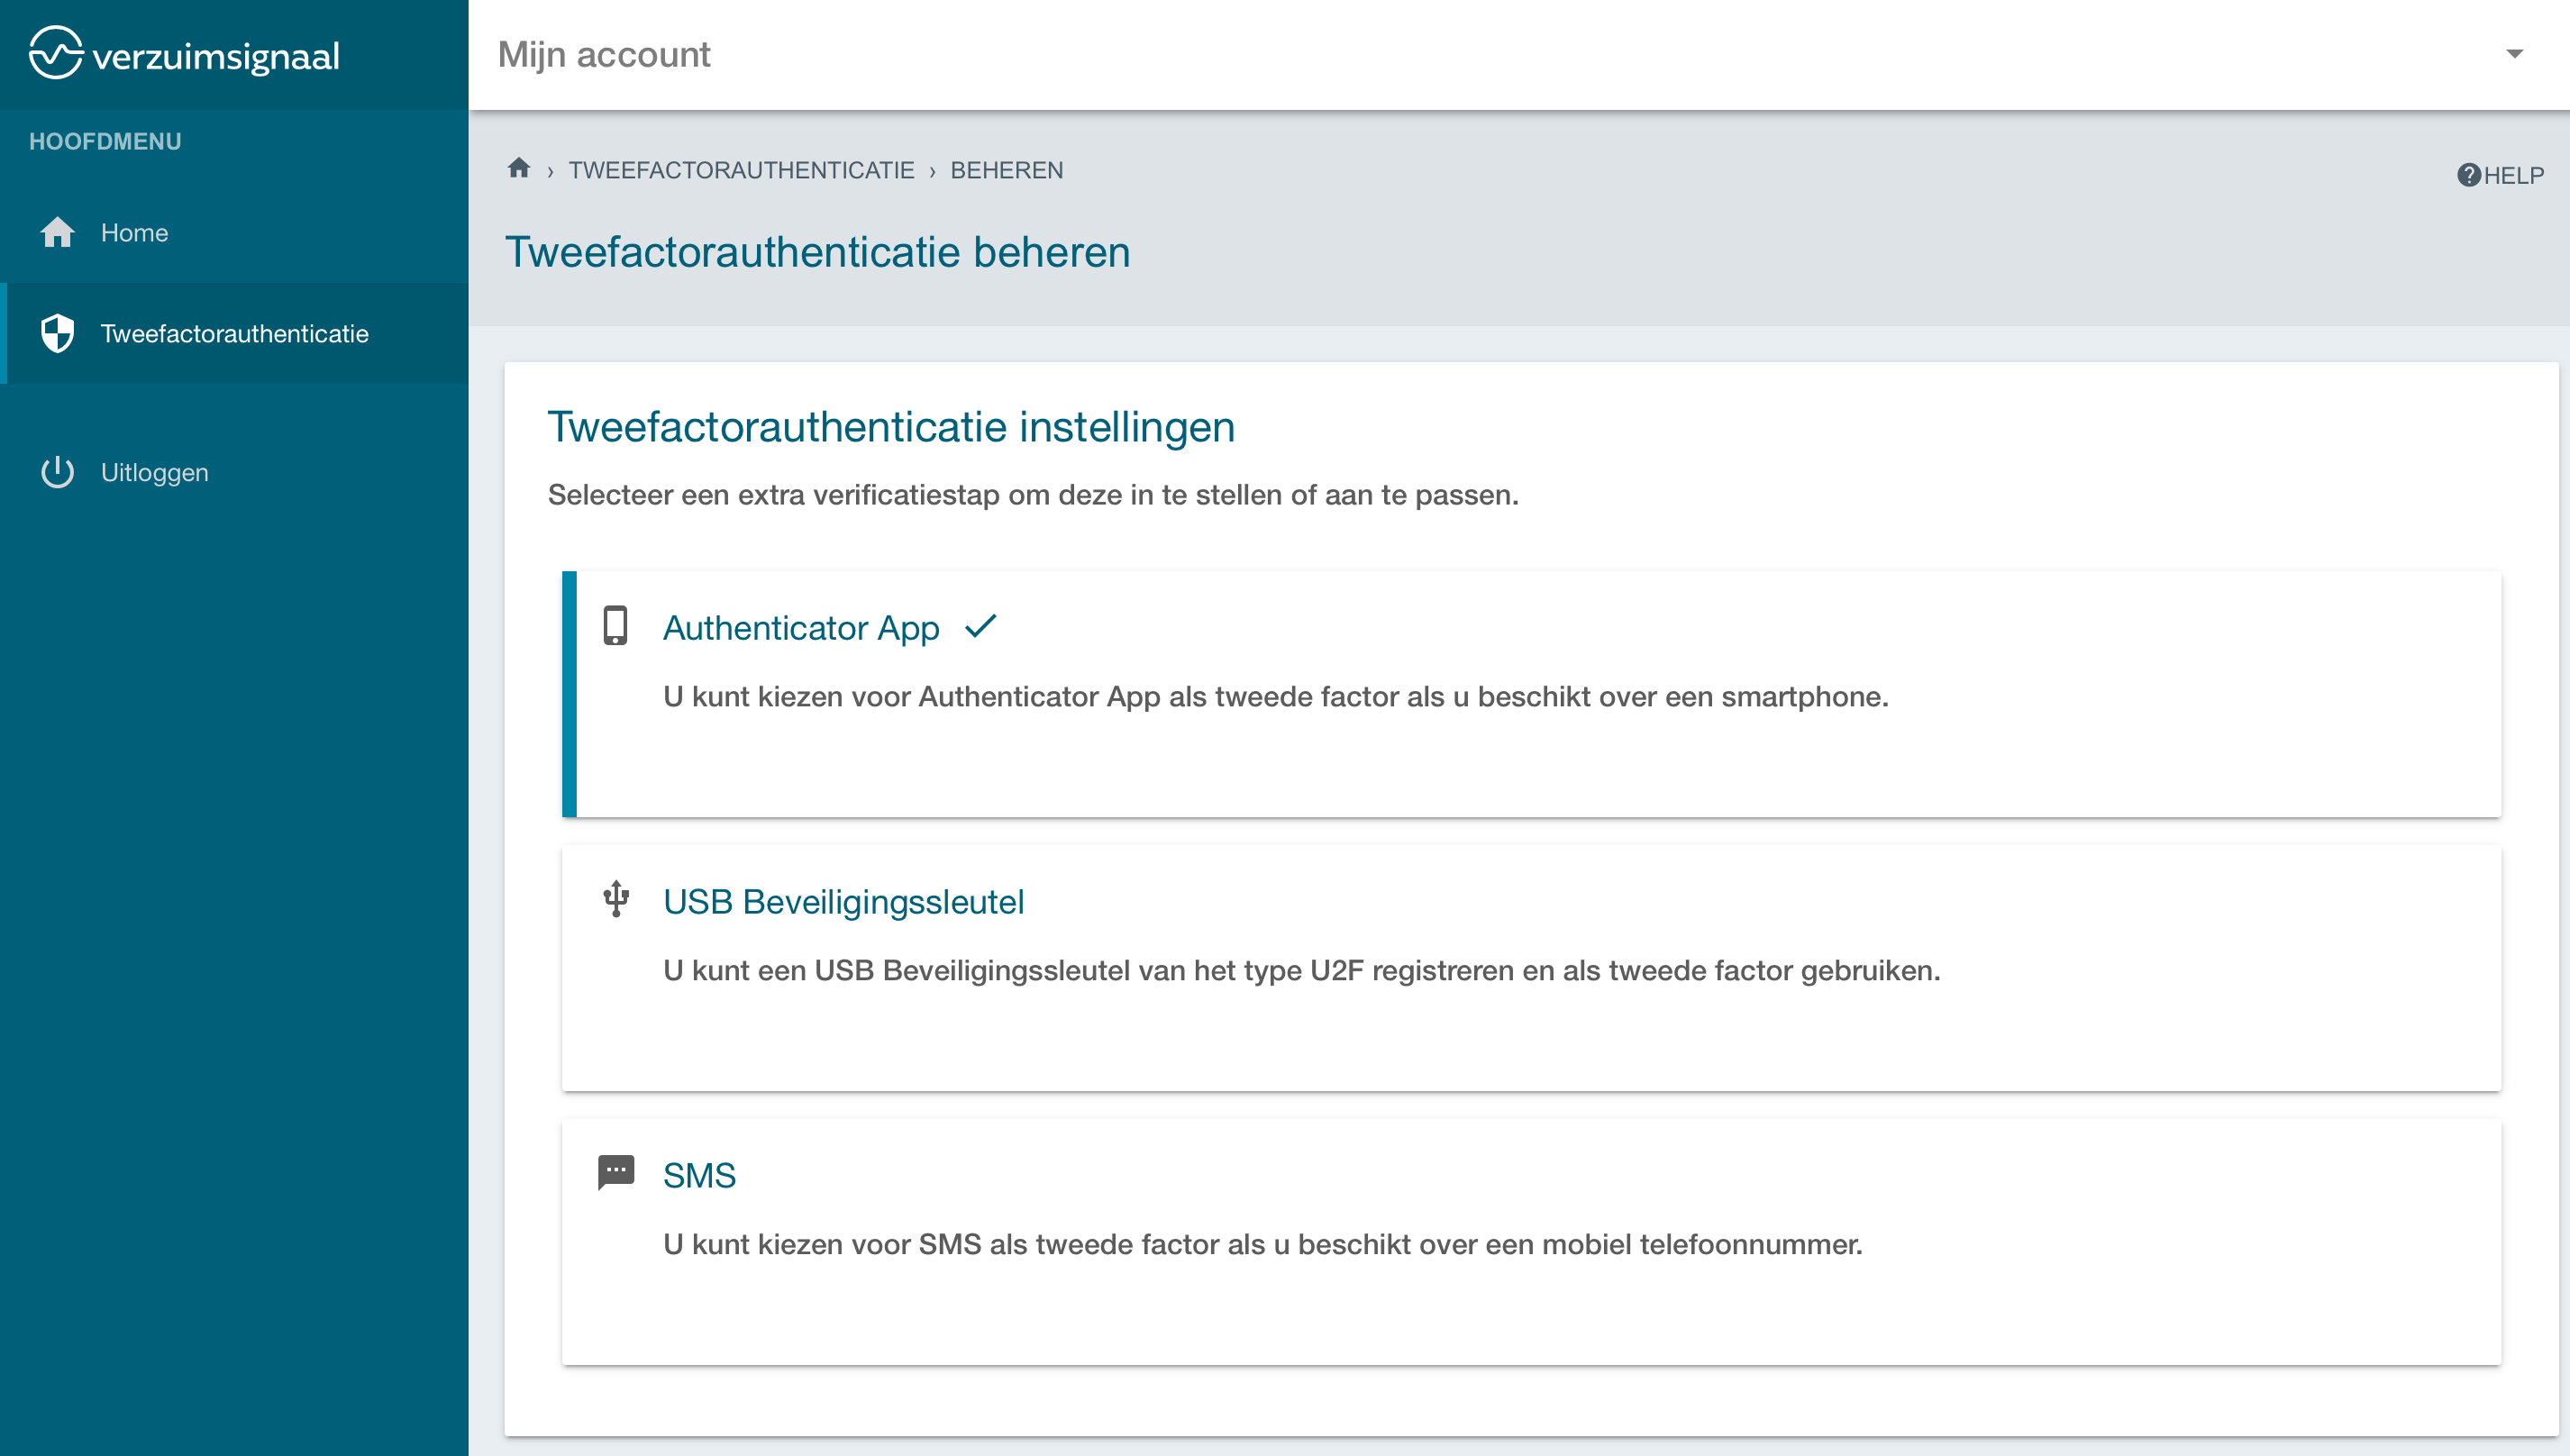Click the SMS chat bubble icon
This screenshot has height=1456, width=2570.
coord(616,1172)
